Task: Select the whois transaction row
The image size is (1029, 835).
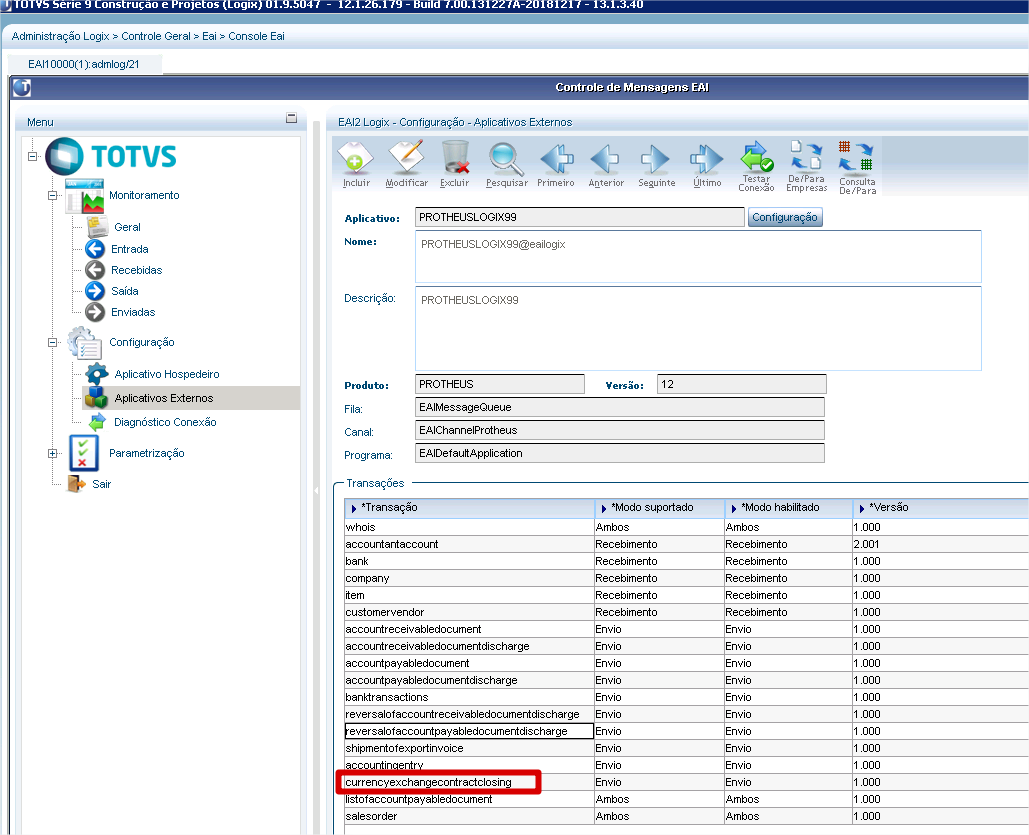Action: tap(686, 527)
